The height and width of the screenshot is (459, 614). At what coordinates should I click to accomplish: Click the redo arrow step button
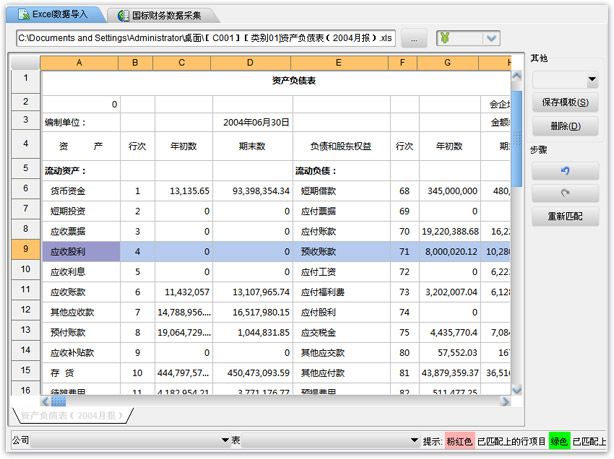tap(565, 193)
